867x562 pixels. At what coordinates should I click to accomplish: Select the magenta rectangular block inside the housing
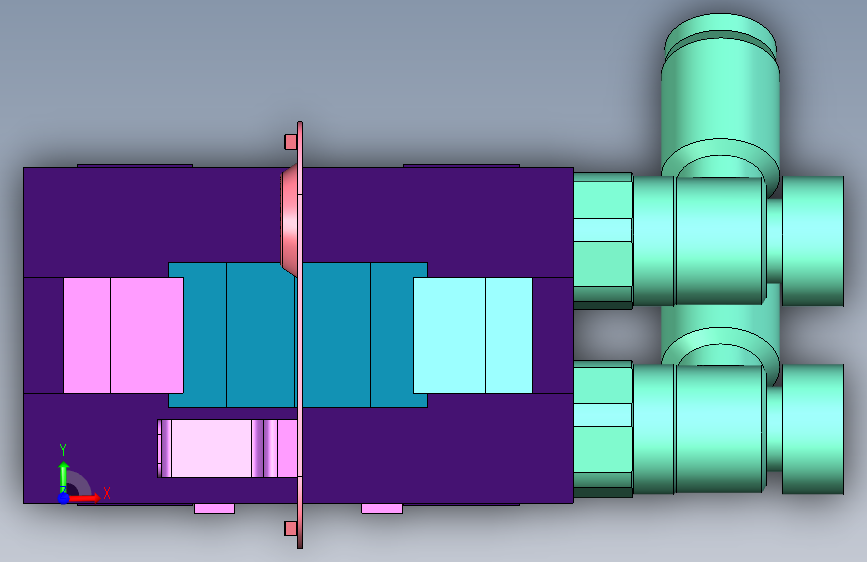pos(123,335)
